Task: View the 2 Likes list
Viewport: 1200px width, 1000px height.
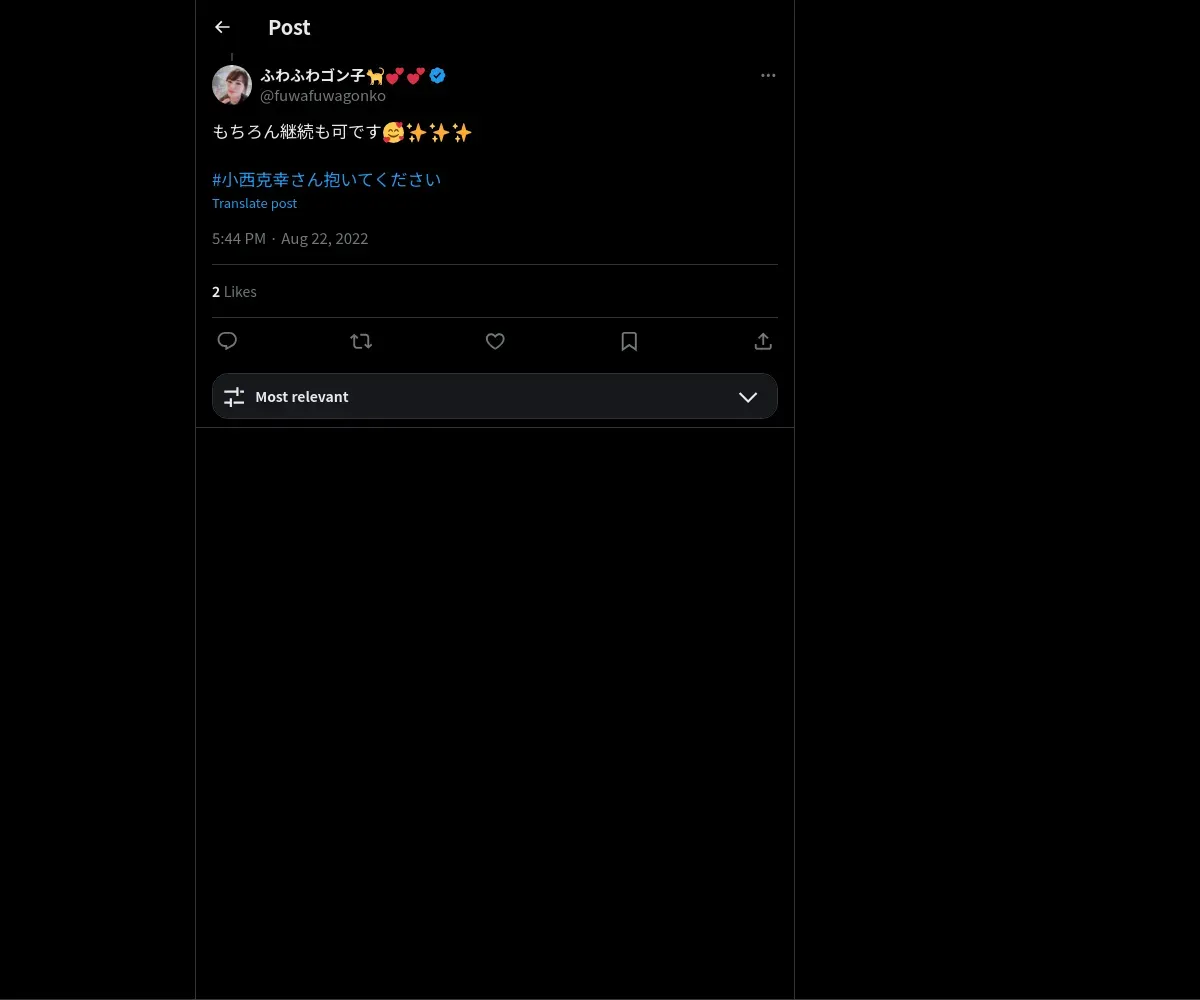Action: coord(234,292)
